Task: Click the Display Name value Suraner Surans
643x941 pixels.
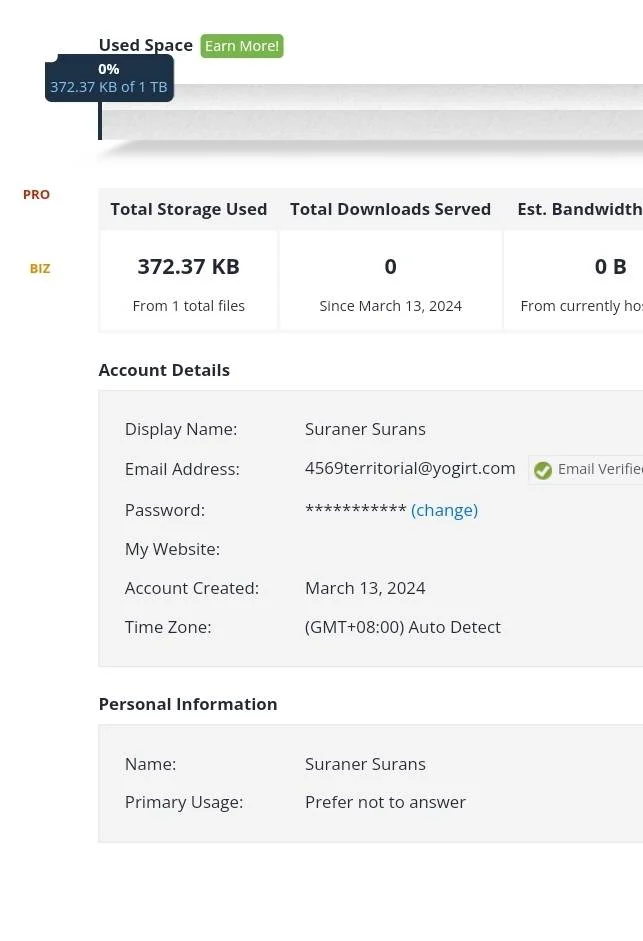Action: coord(365,429)
